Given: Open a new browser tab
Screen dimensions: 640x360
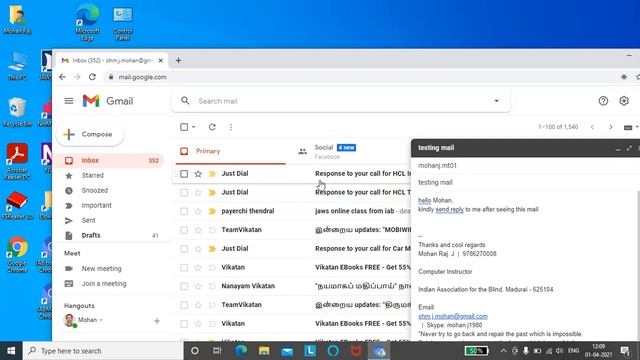Looking at the screenshot, I should (x=178, y=60).
